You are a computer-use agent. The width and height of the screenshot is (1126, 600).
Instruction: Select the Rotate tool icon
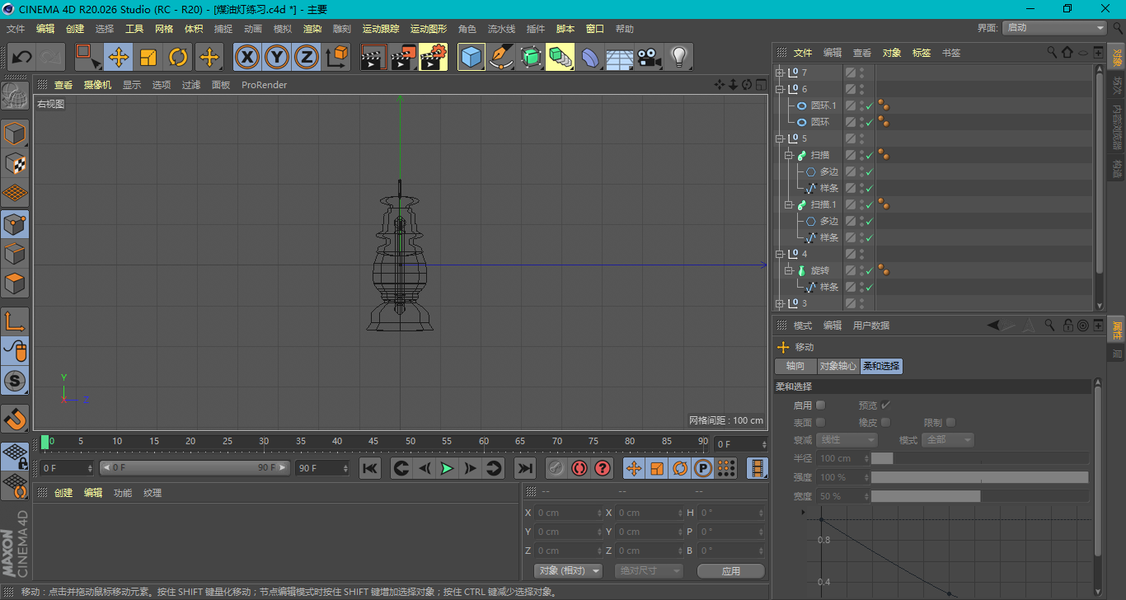178,57
